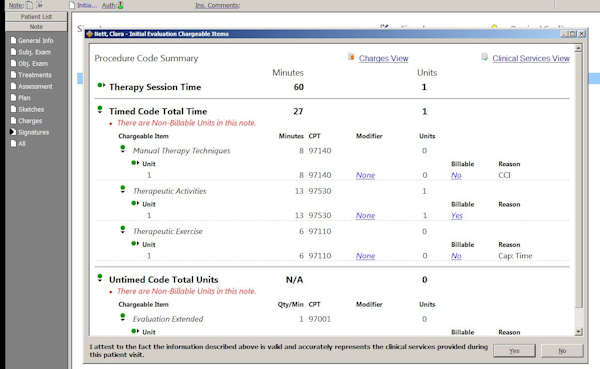Image resolution: width=600 pixels, height=369 pixels.
Task: Collapse Evaluation Extended item
Action: (122, 317)
